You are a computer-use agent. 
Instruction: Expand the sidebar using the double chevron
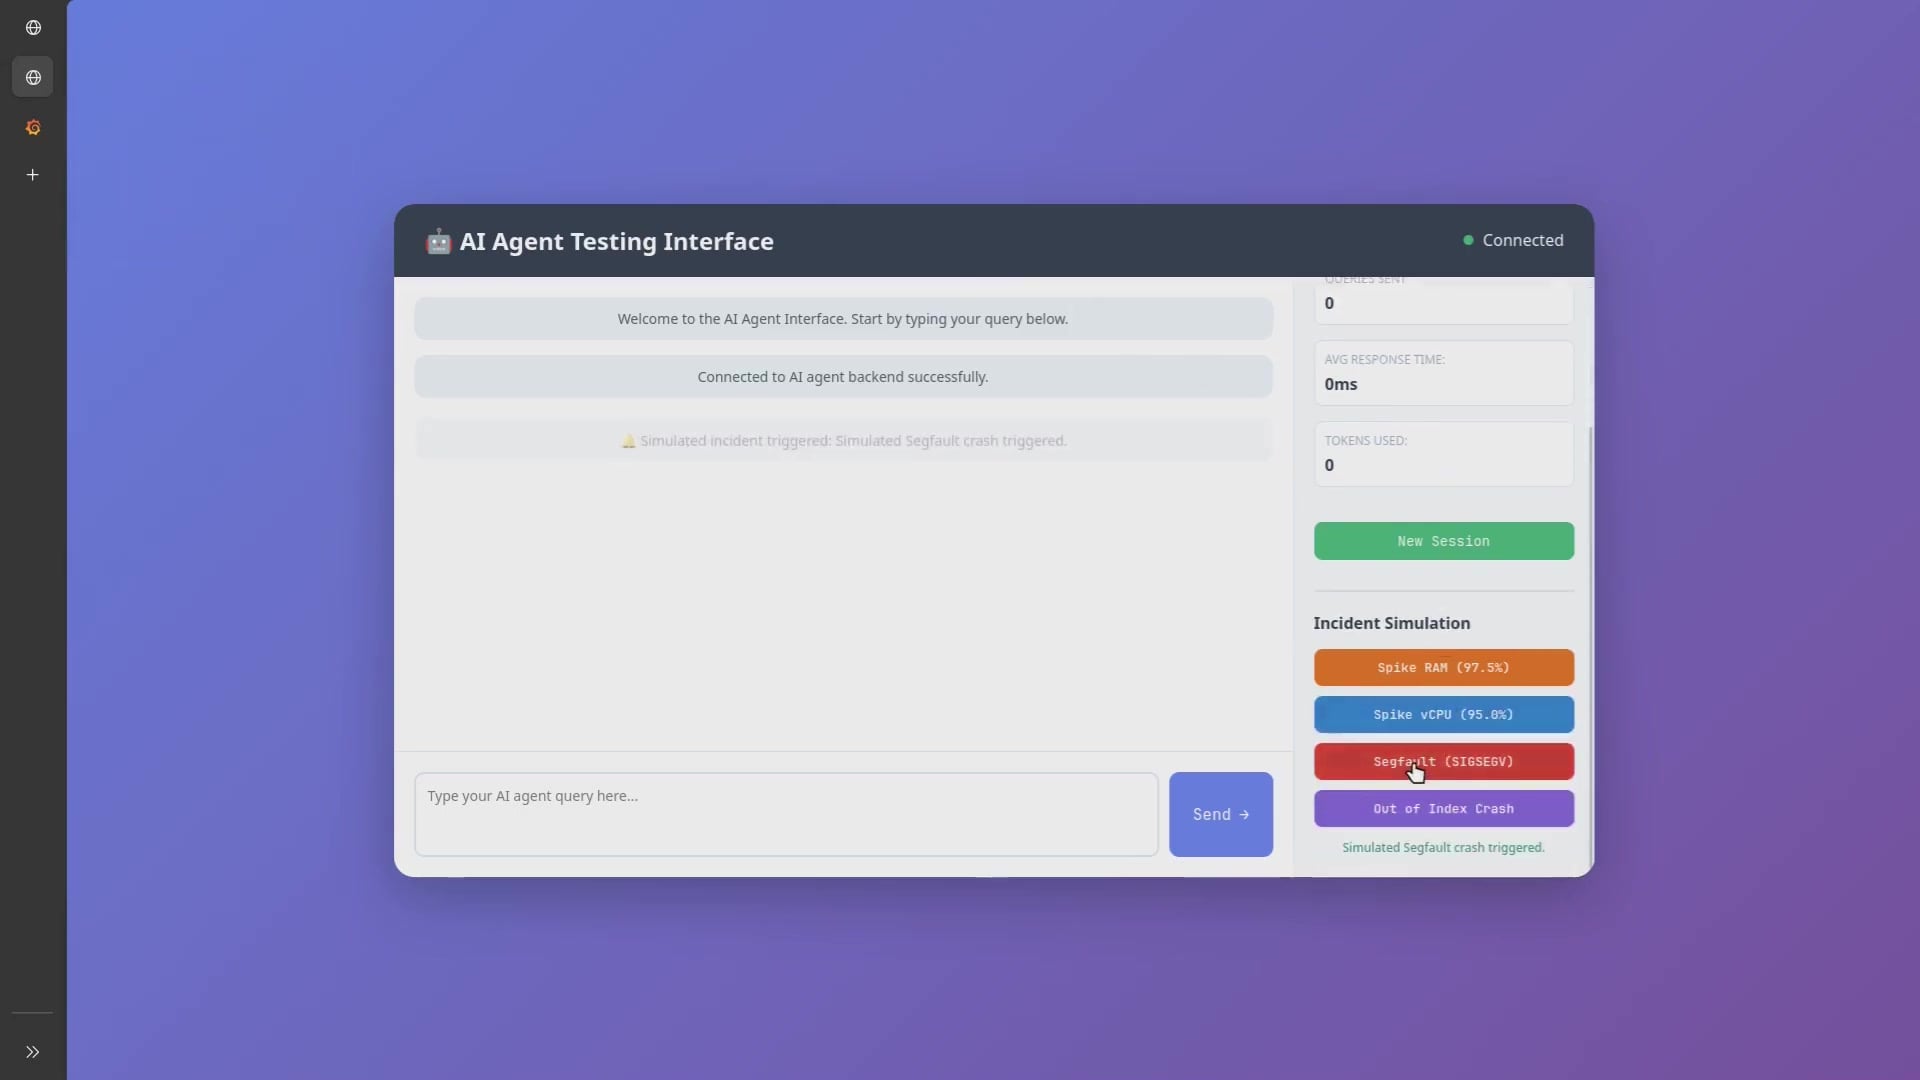click(33, 1052)
